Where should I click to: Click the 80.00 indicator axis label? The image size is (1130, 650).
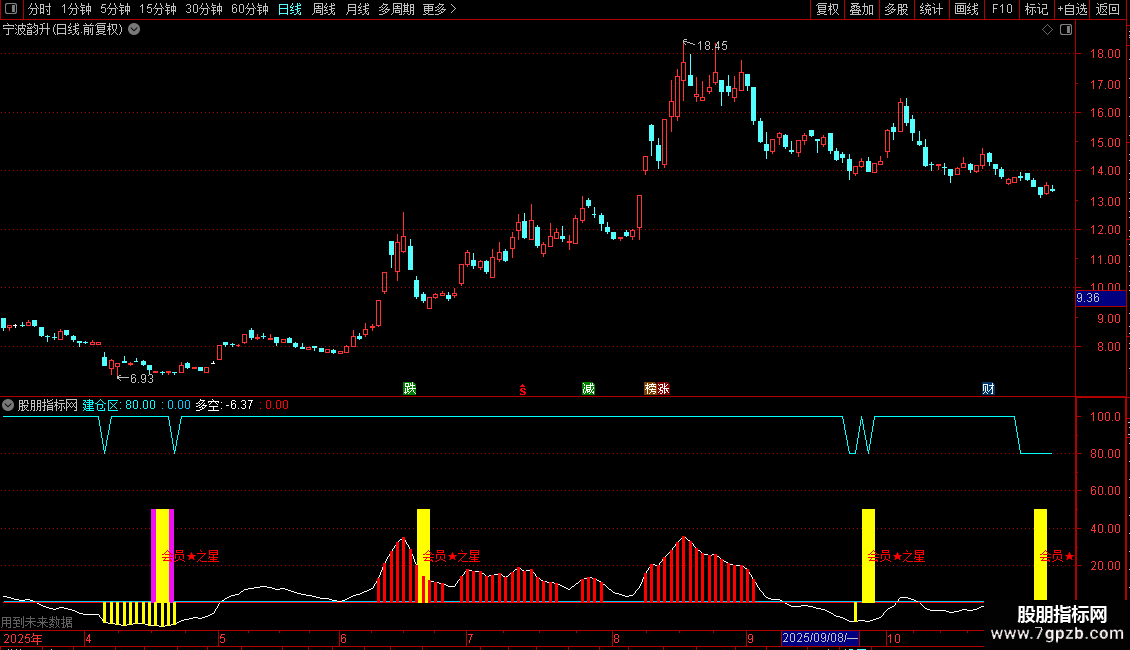click(1105, 454)
